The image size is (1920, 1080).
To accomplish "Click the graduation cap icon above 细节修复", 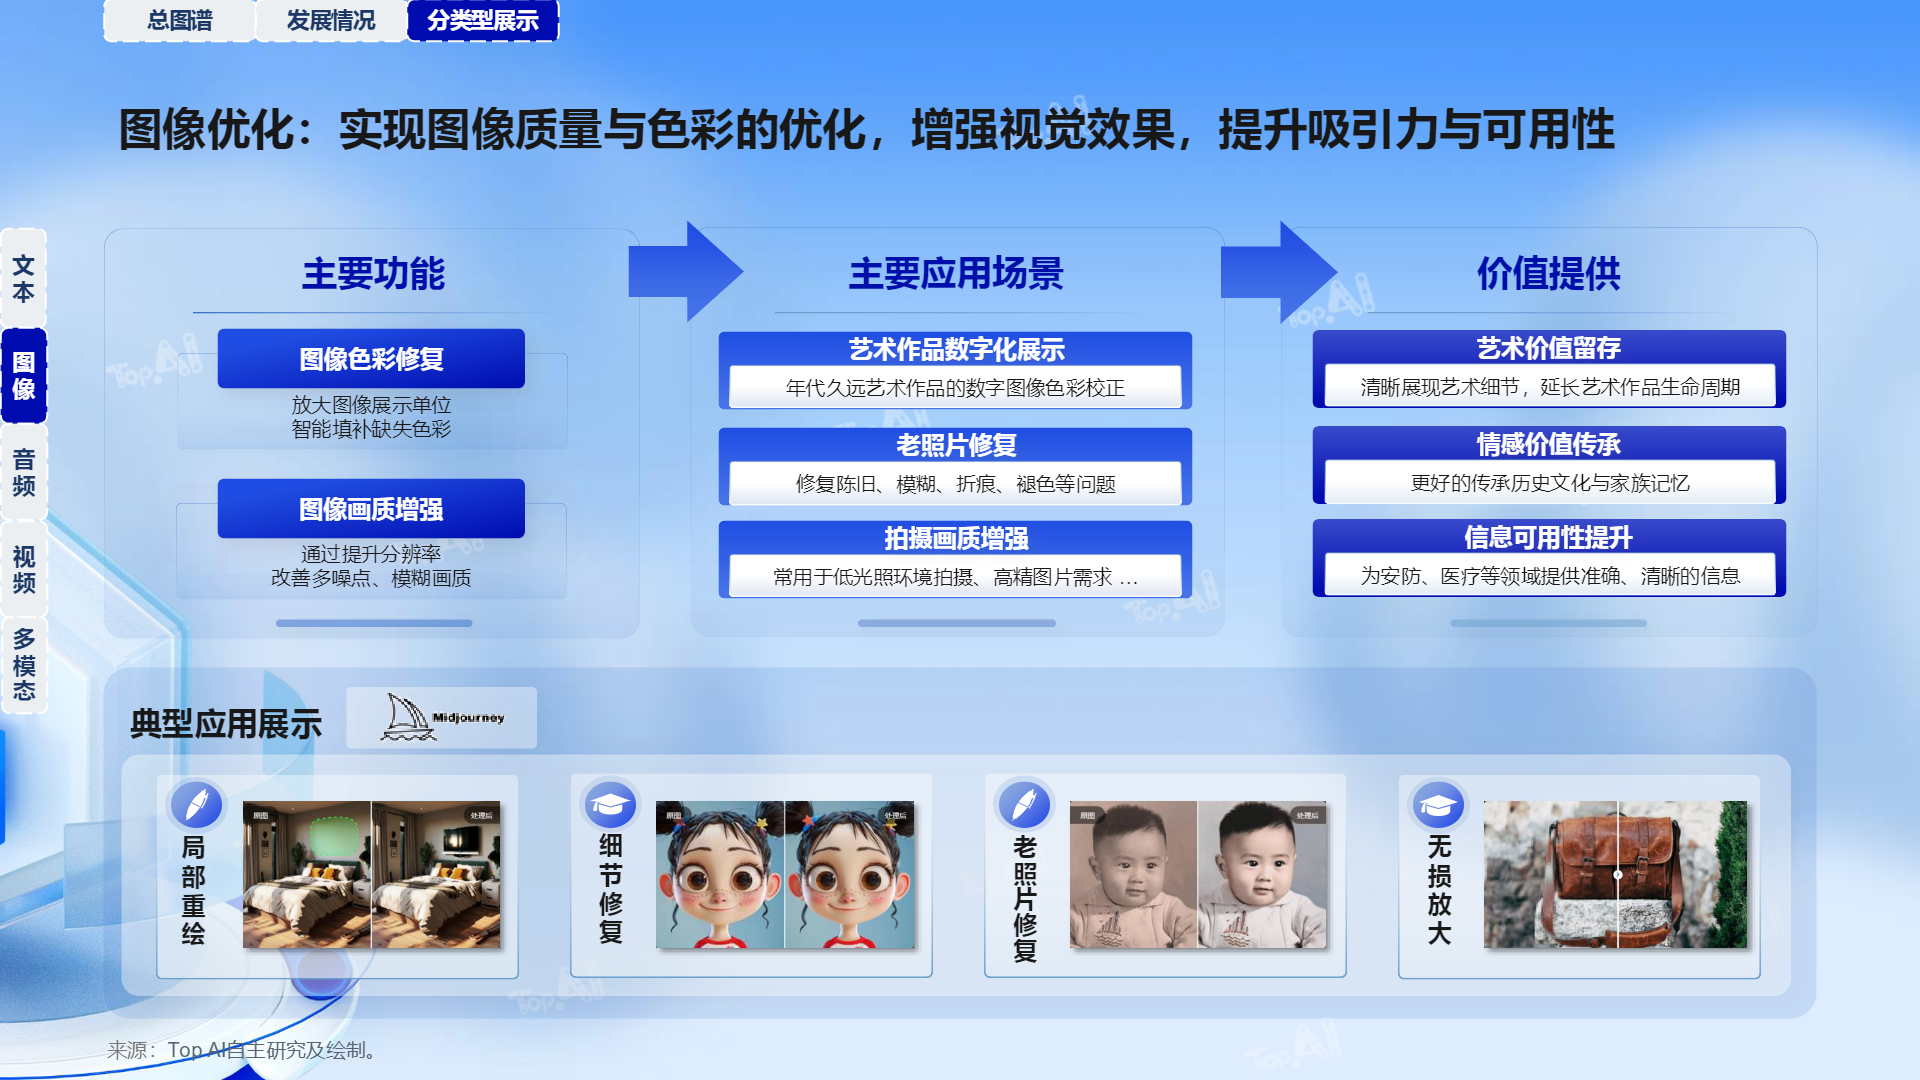I will [x=610, y=804].
